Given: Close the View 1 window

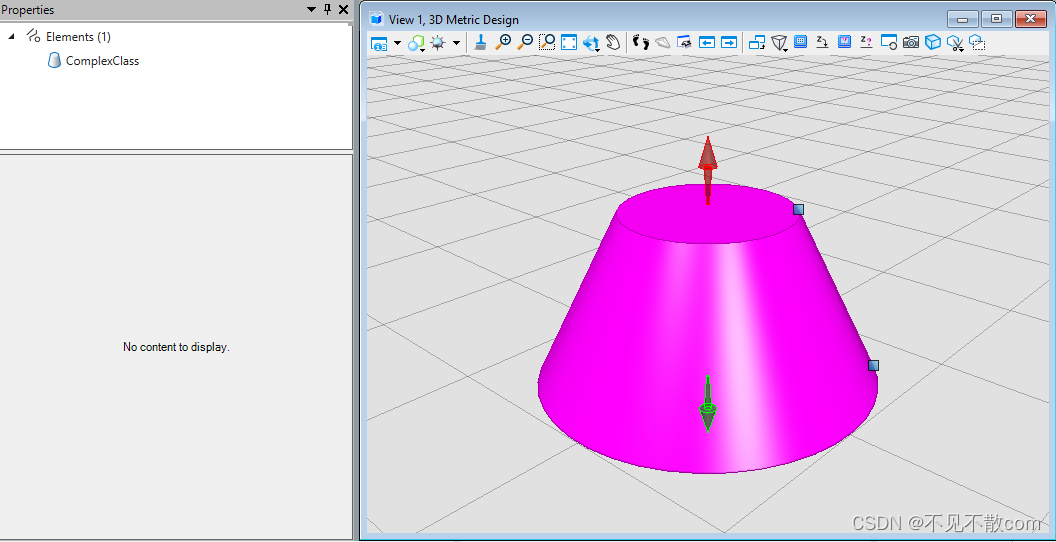Looking at the screenshot, I should coord(1030,20).
